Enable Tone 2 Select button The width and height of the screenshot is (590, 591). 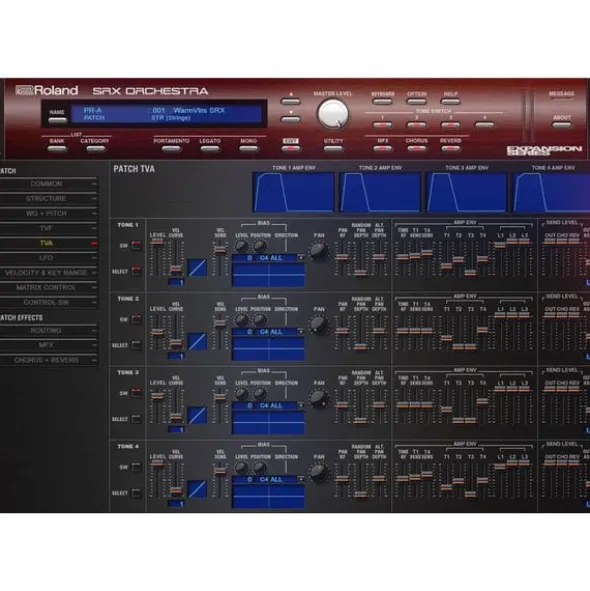136,345
